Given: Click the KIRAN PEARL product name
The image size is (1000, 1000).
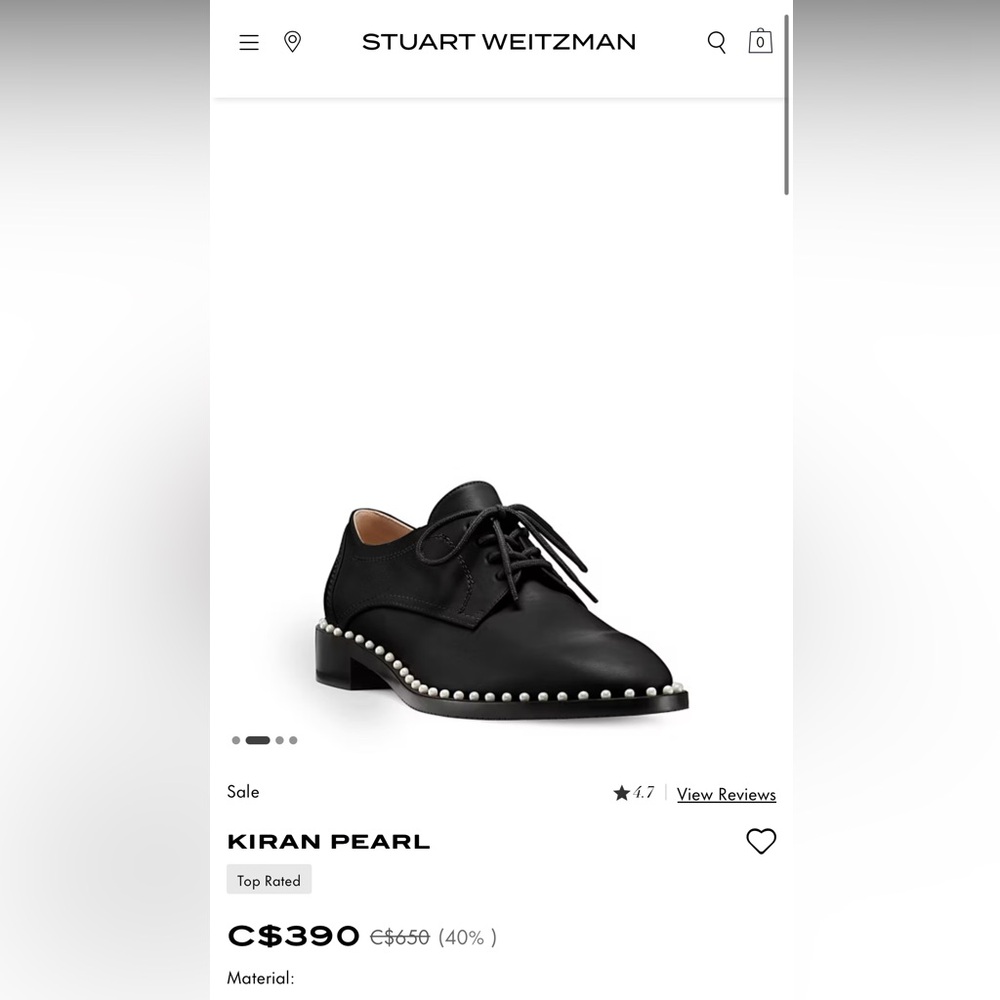Looking at the screenshot, I should [x=328, y=841].
